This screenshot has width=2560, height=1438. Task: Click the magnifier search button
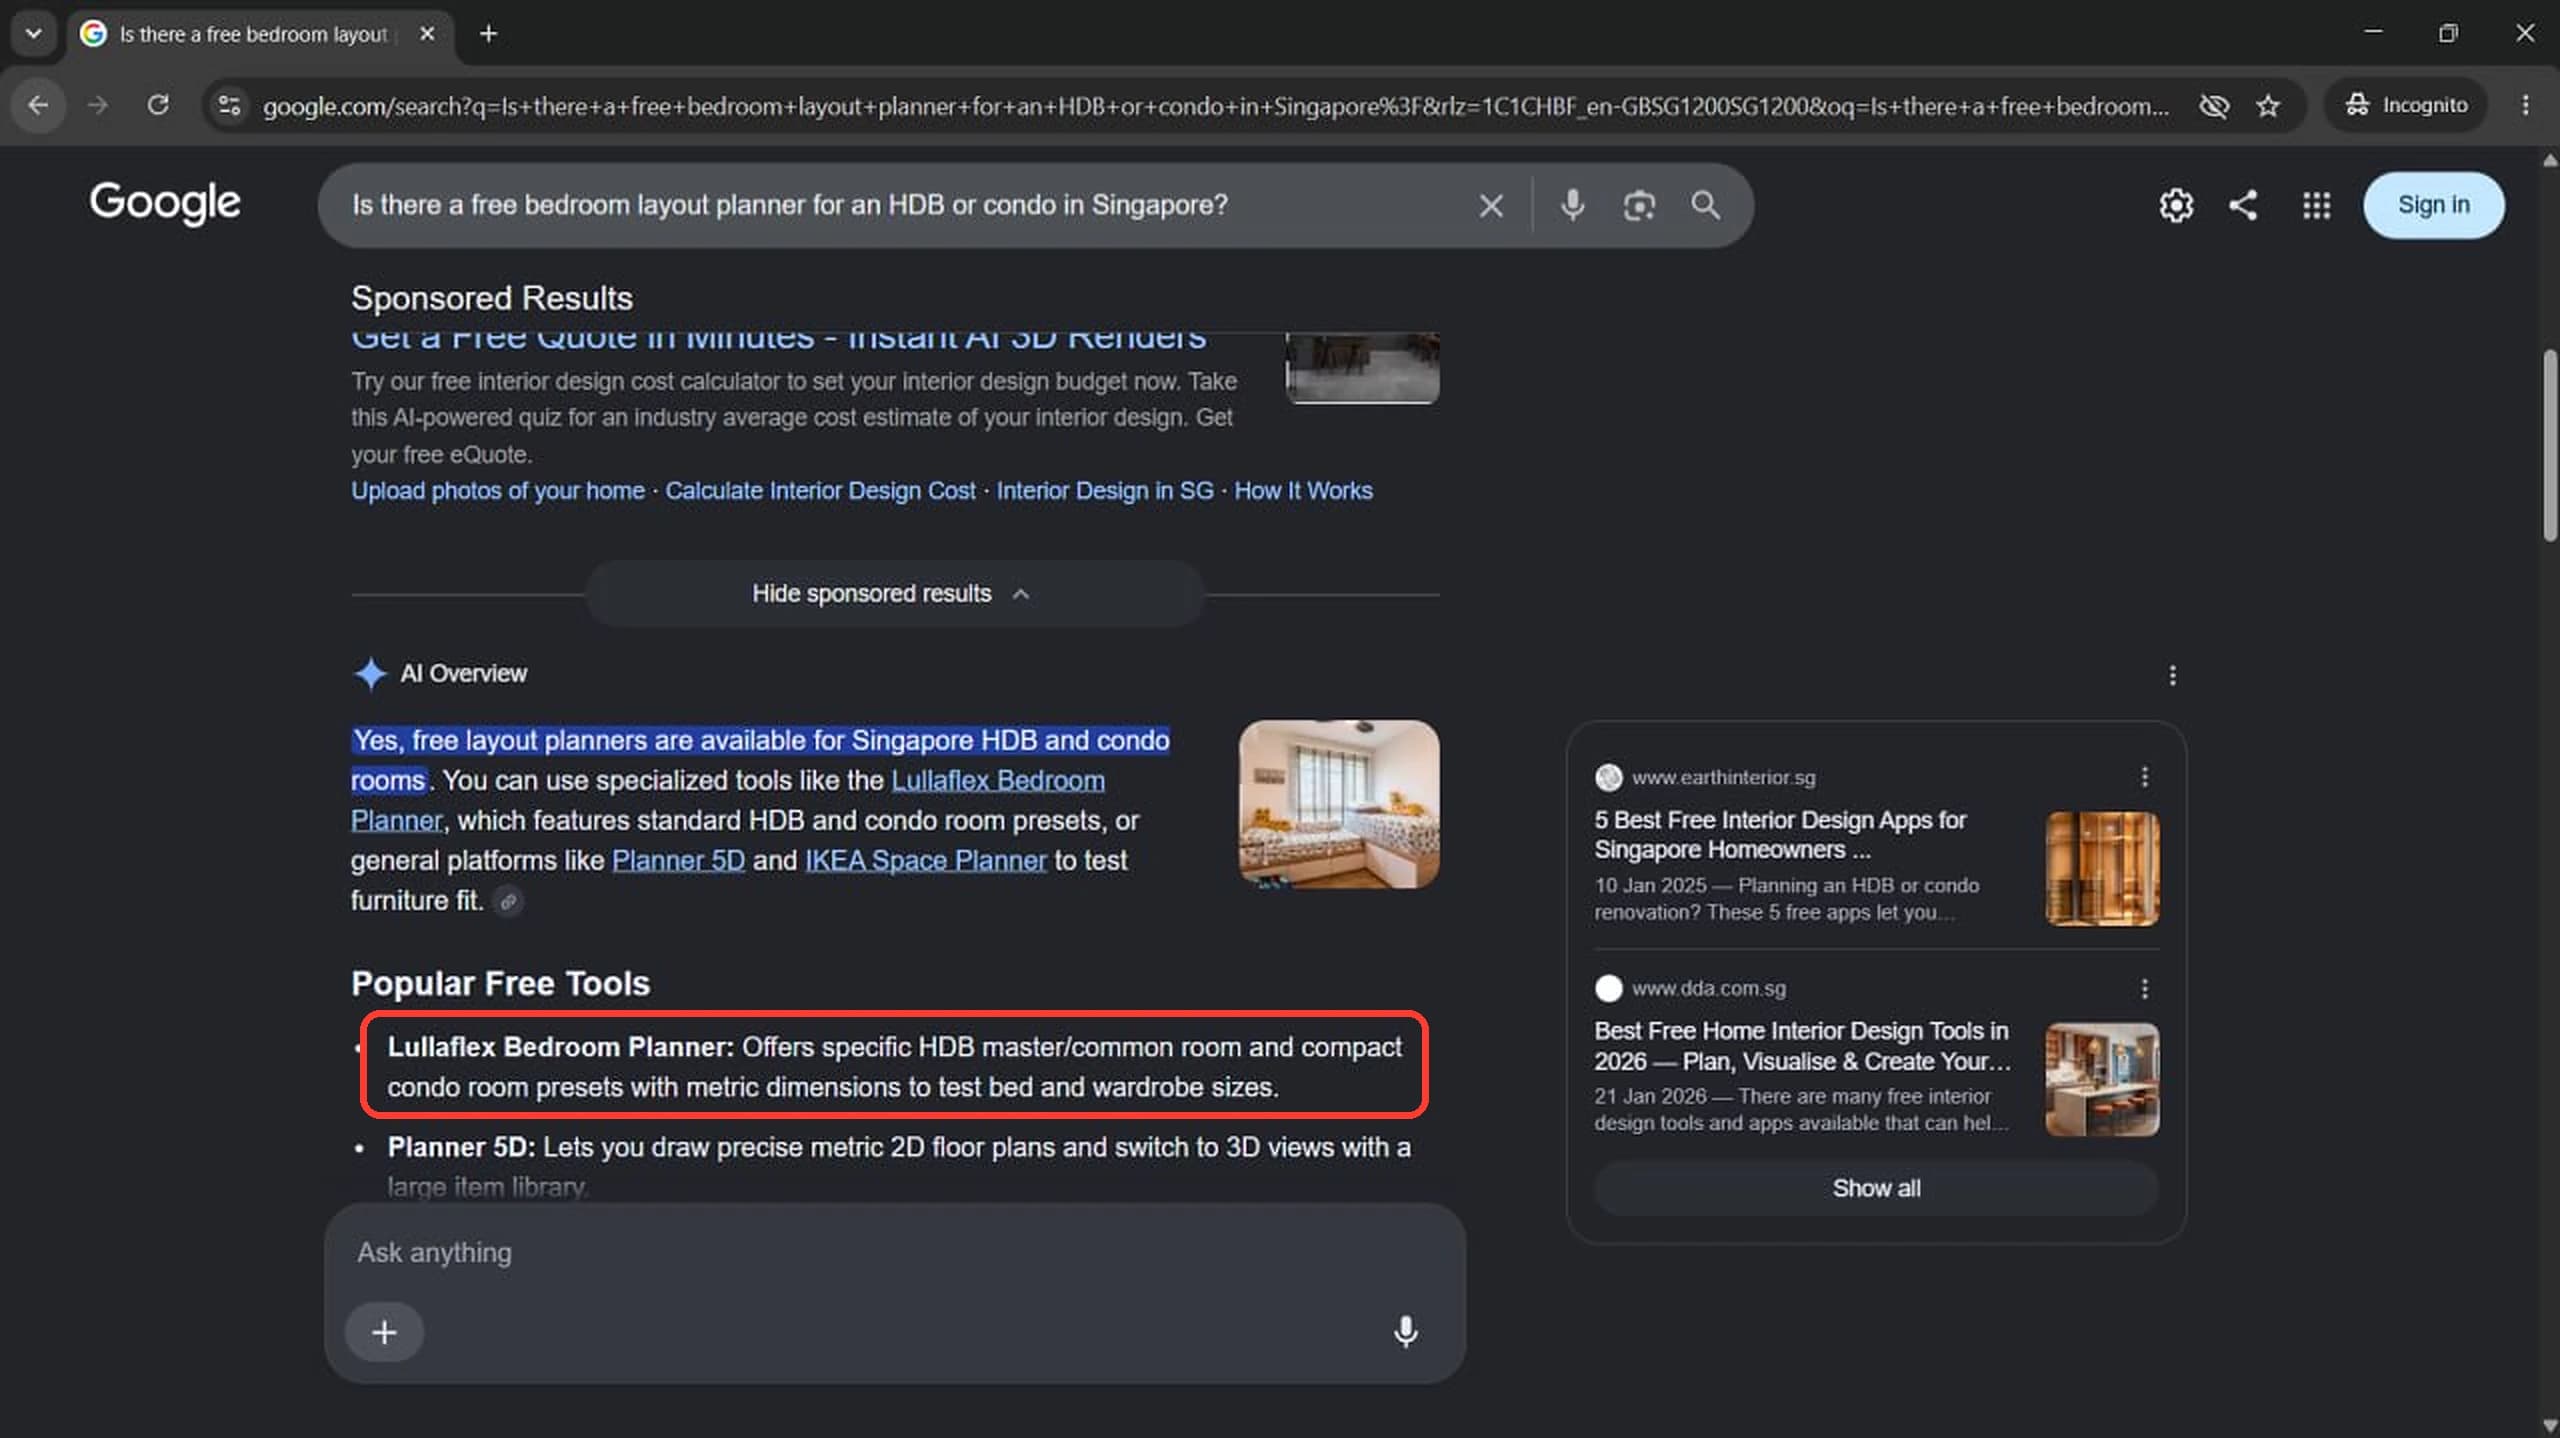1706,205
